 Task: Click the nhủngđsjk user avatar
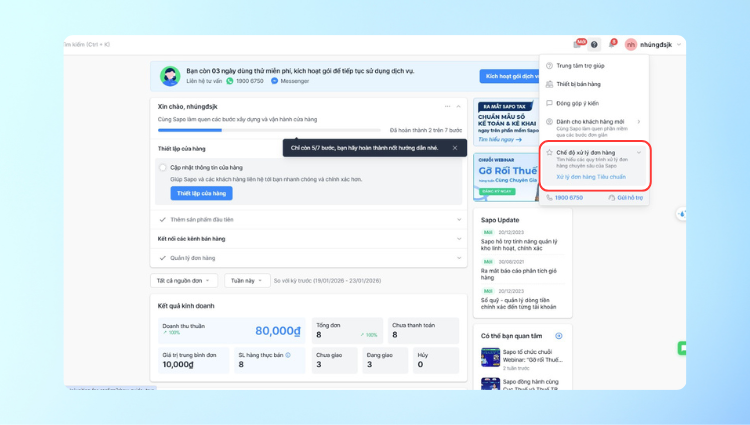click(631, 44)
